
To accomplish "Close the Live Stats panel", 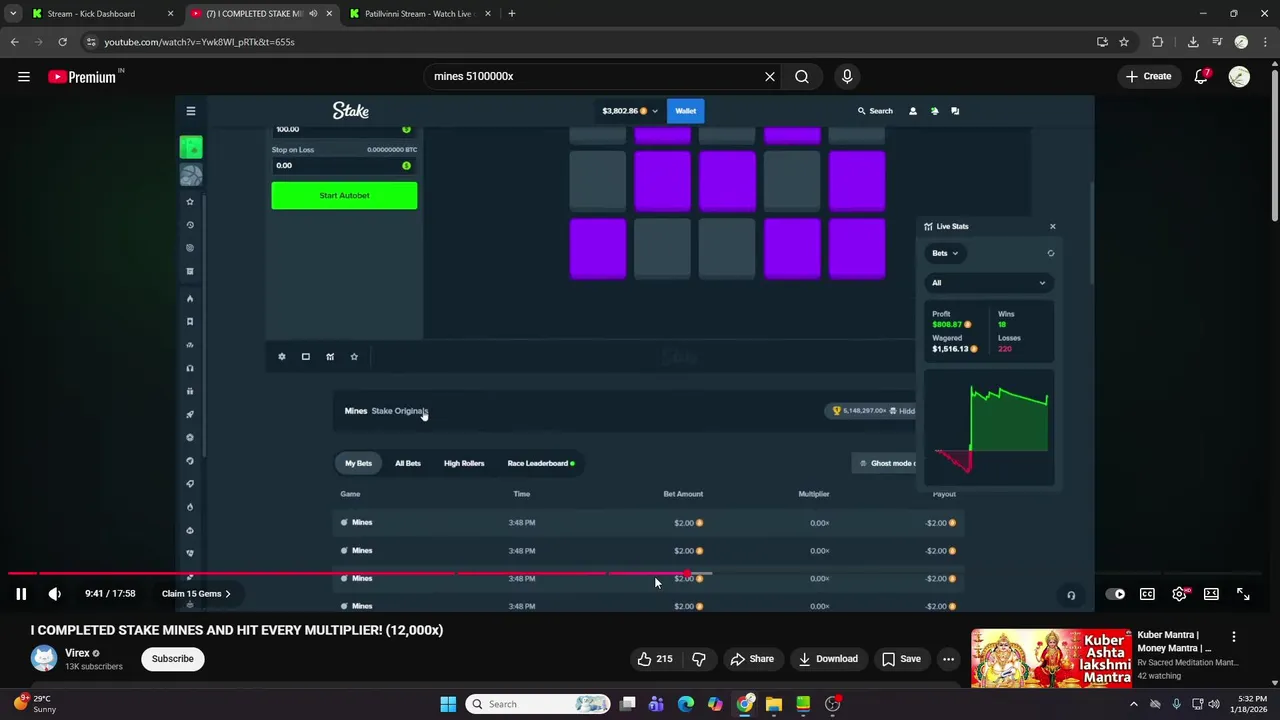I will (x=1052, y=227).
